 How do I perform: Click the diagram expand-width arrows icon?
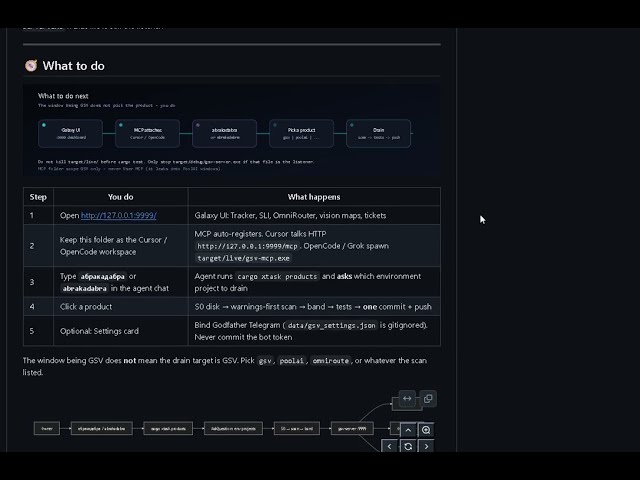pos(407,398)
